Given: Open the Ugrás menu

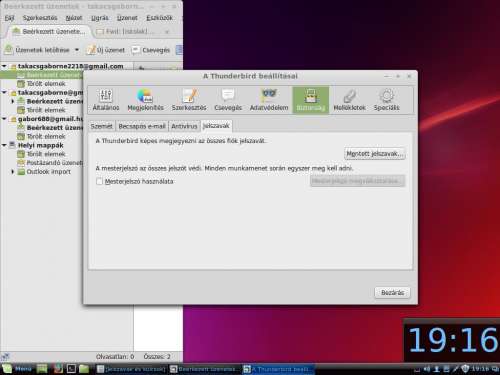Looking at the screenshot, I should [100, 18].
